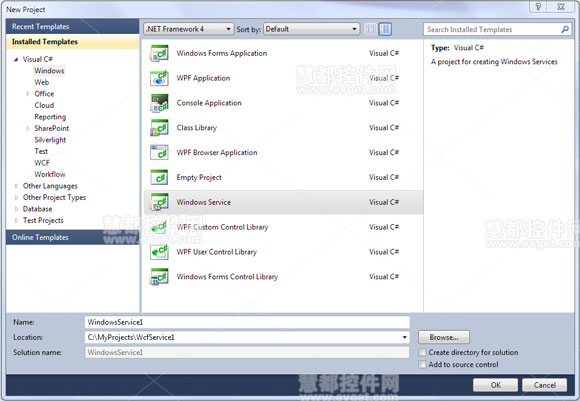Click the "Windows Forms Application" template name
Screen dimensions: 580x401
[222, 53]
